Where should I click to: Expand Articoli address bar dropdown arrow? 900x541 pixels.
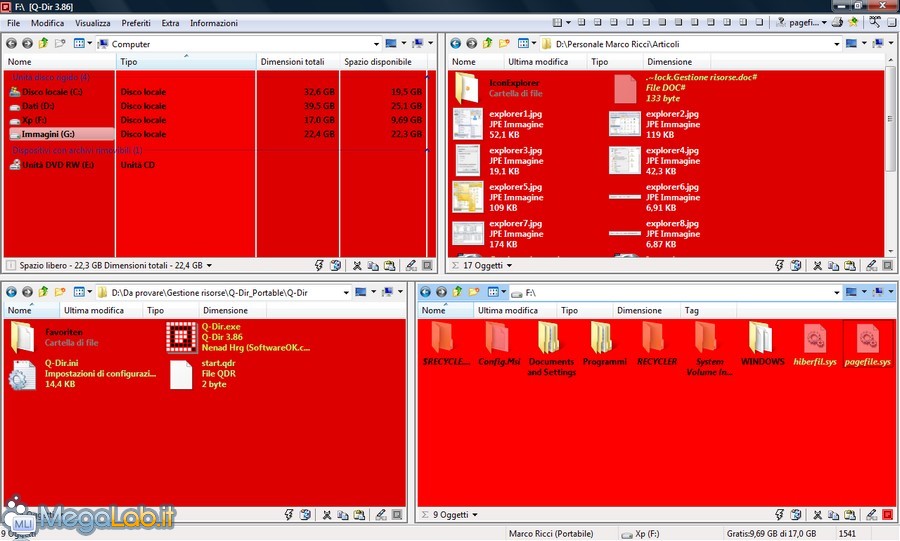tap(837, 44)
